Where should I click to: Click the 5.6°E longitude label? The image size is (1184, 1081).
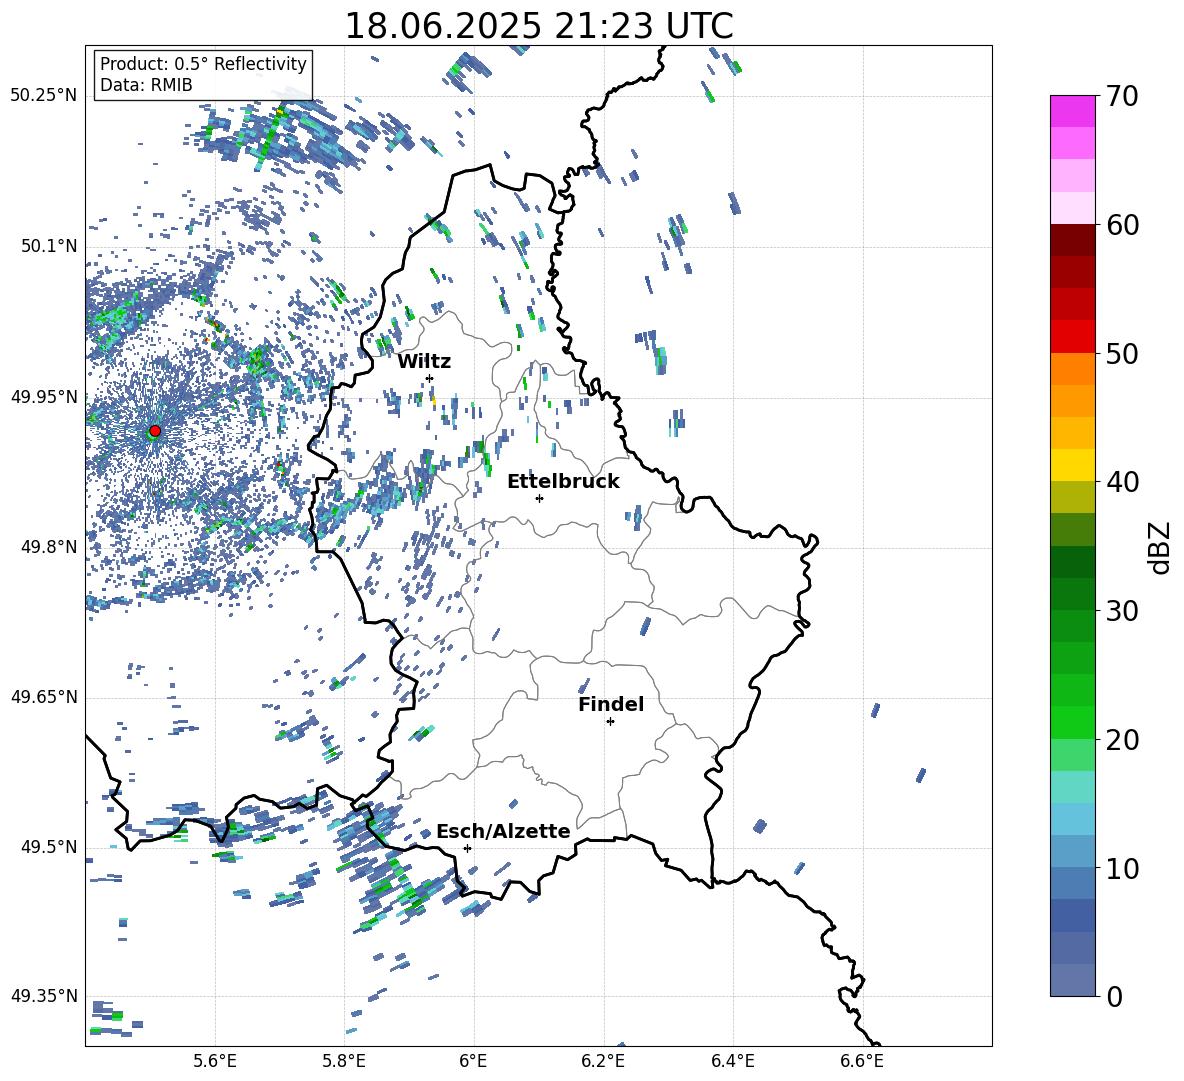pyautogui.click(x=215, y=1061)
